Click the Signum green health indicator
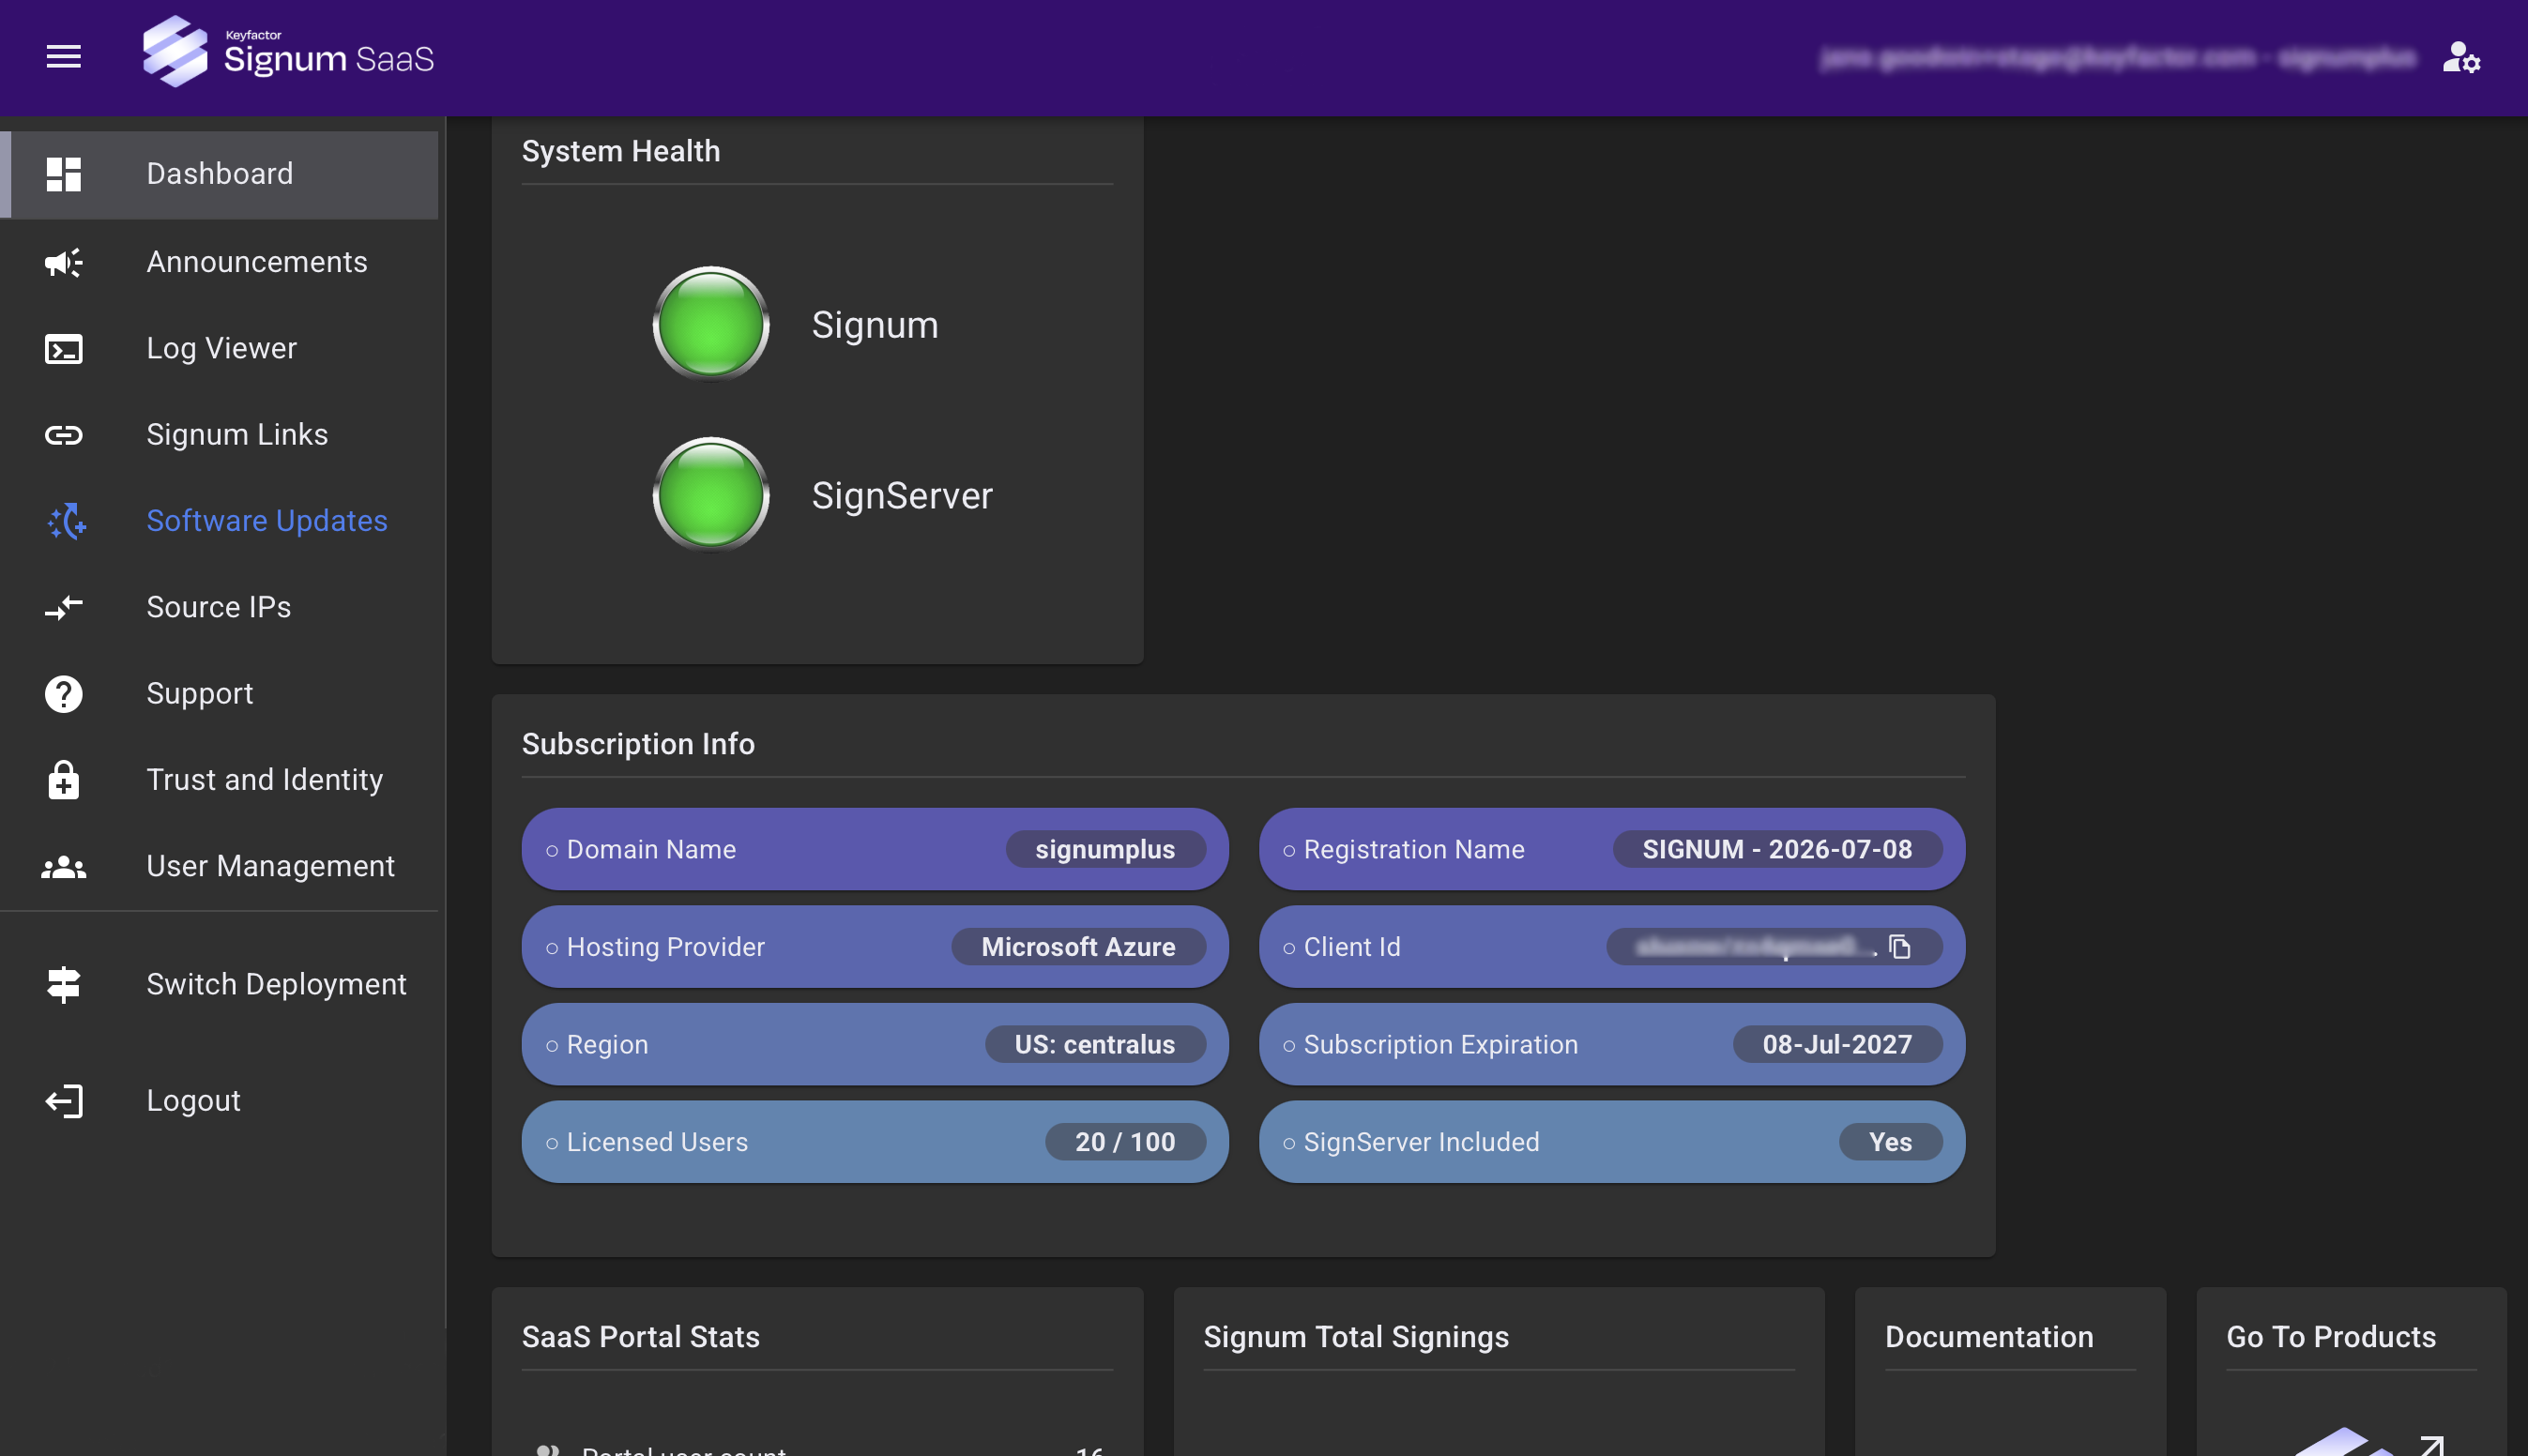This screenshot has height=1456, width=2528. click(x=711, y=324)
